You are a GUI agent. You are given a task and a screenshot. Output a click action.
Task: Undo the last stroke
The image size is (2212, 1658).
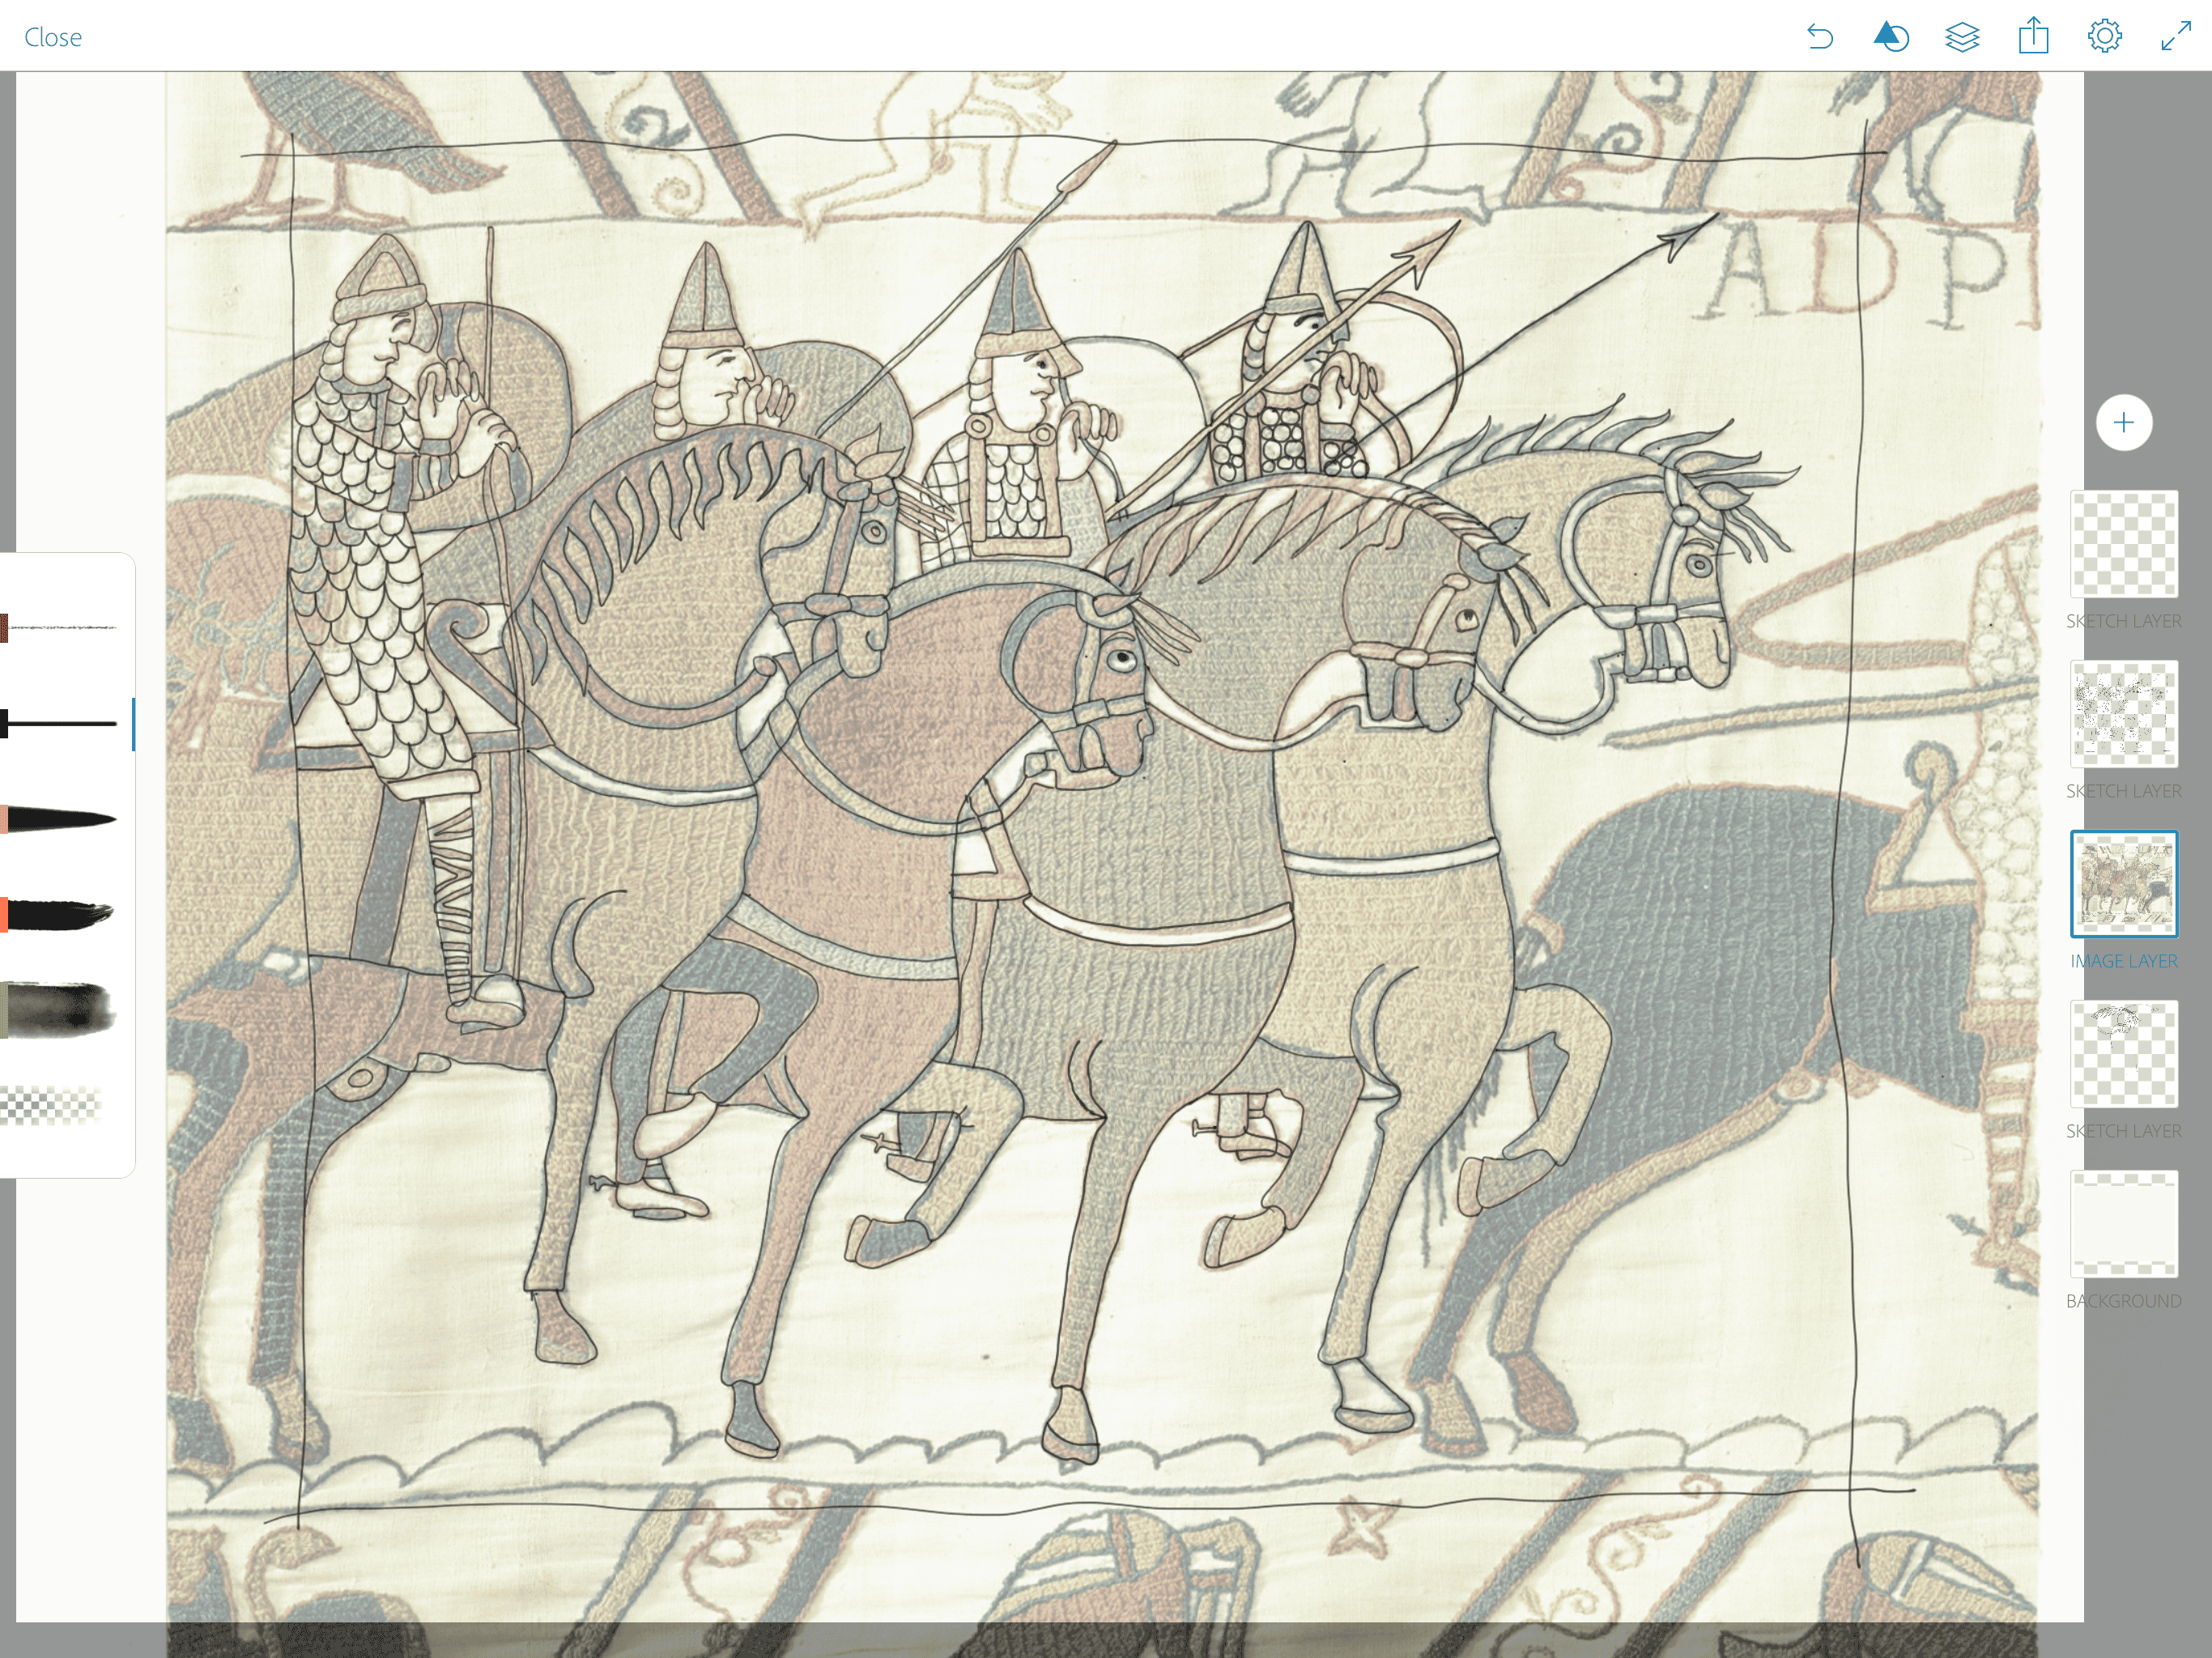(x=1820, y=37)
